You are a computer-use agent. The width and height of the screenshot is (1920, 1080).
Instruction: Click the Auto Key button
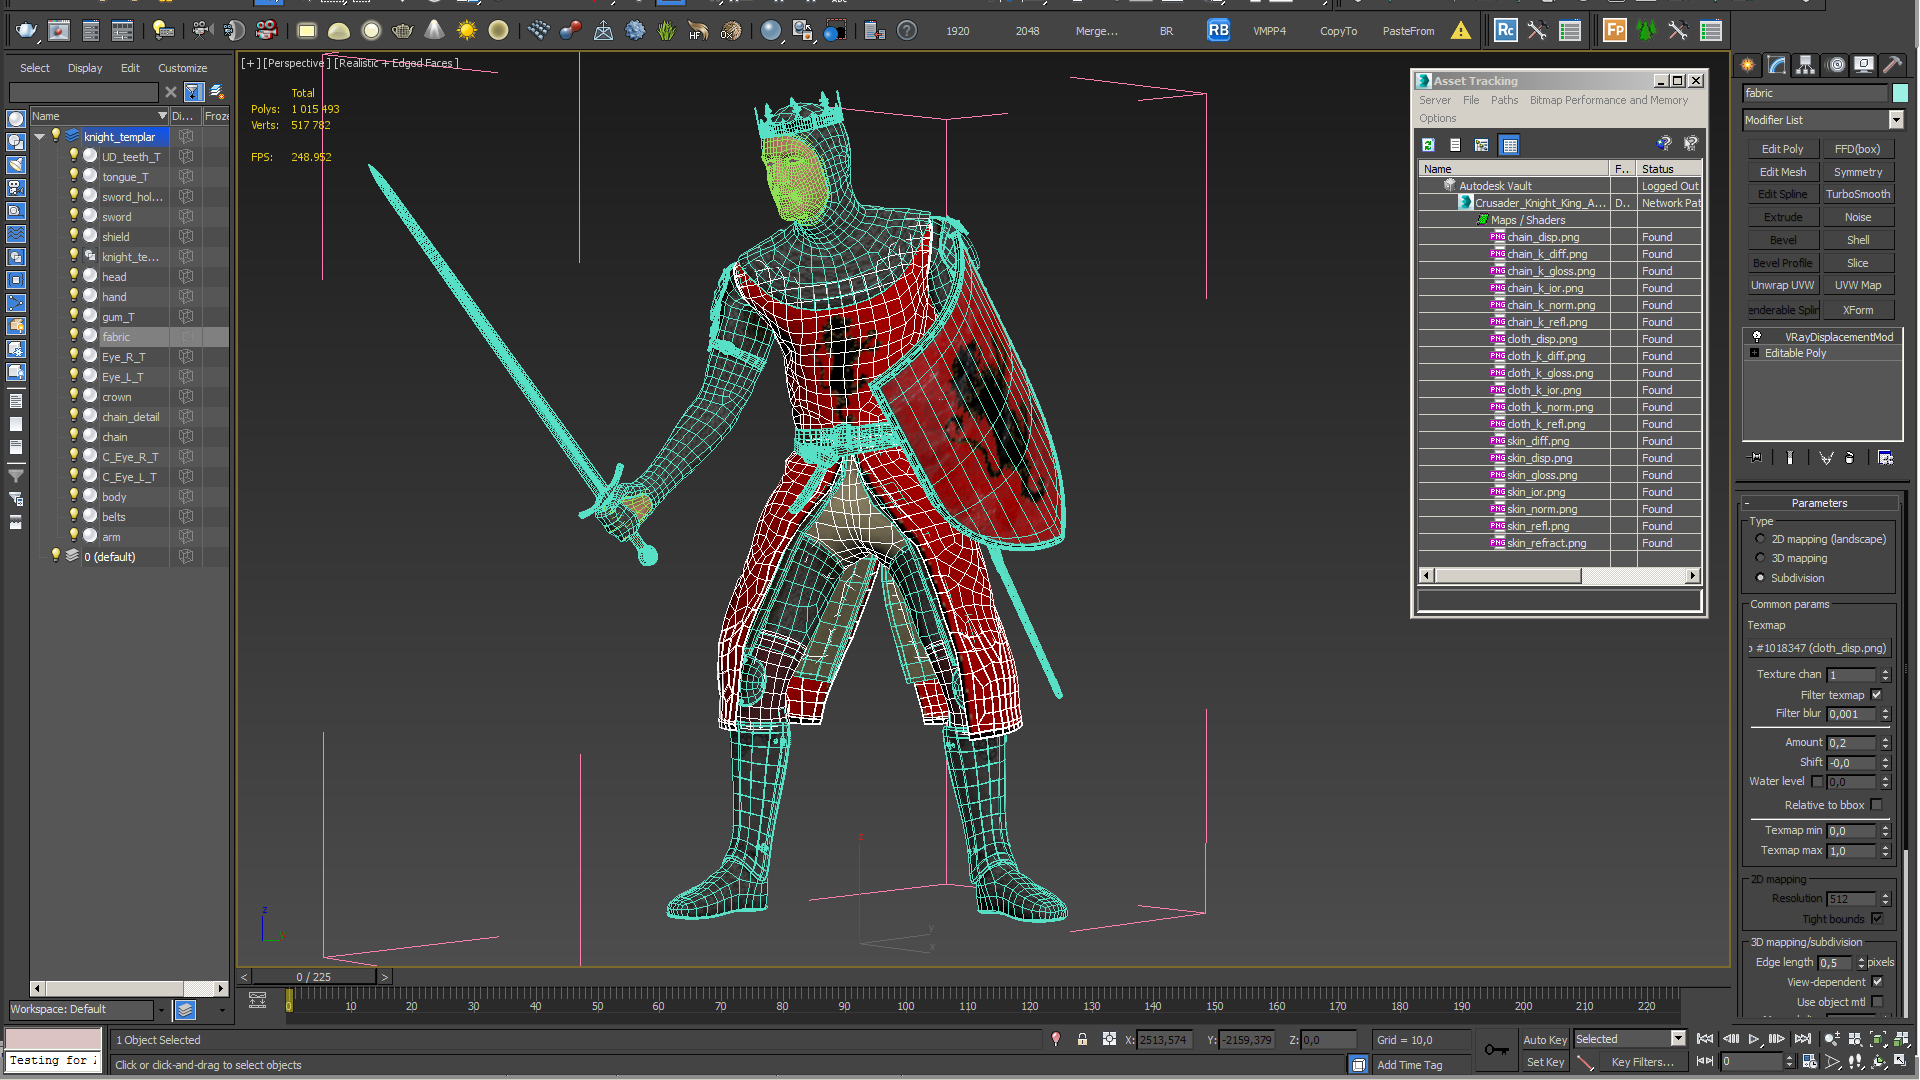click(x=1545, y=1040)
